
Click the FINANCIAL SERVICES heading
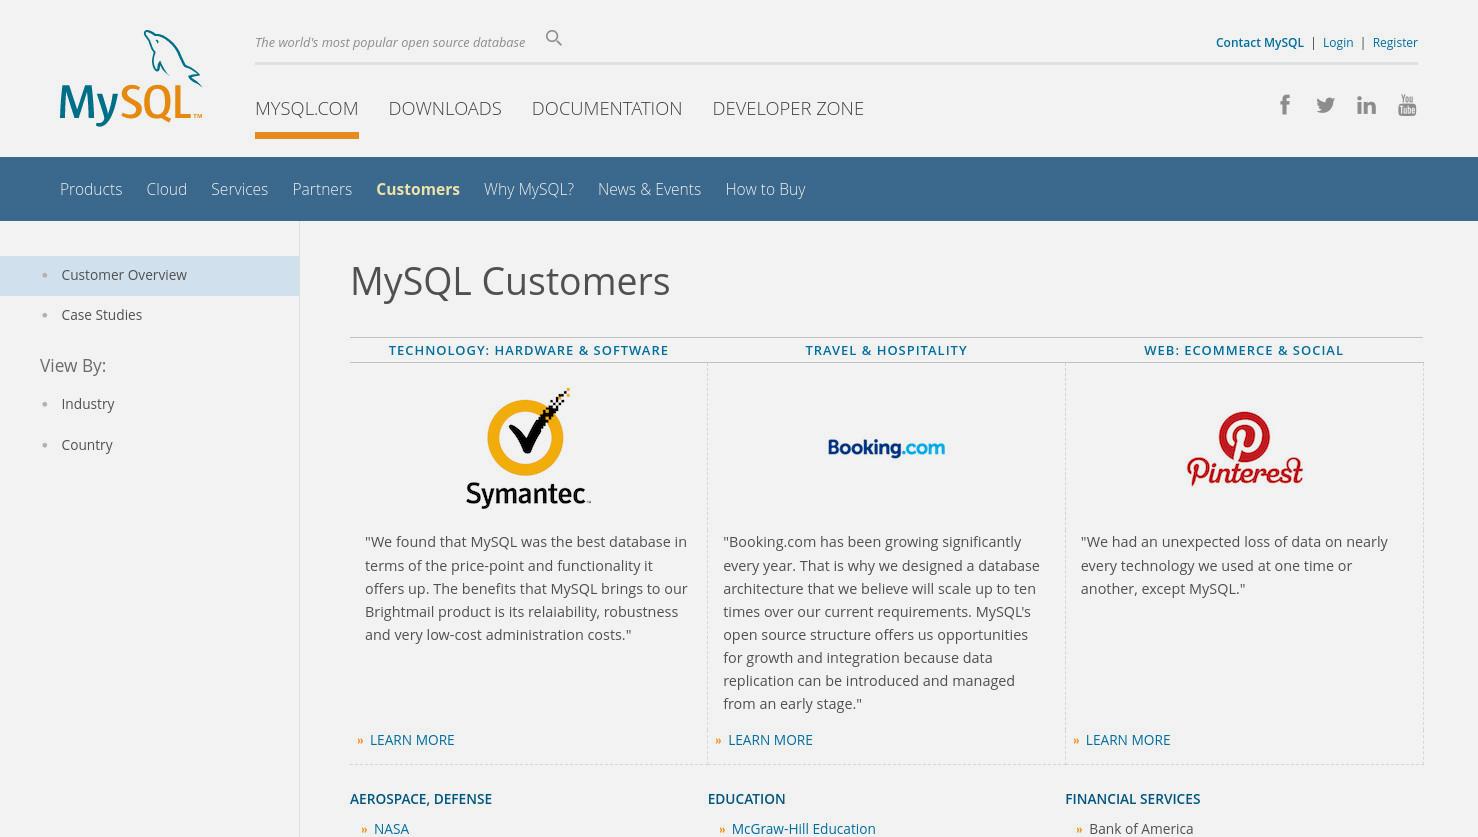pyautogui.click(x=1132, y=799)
